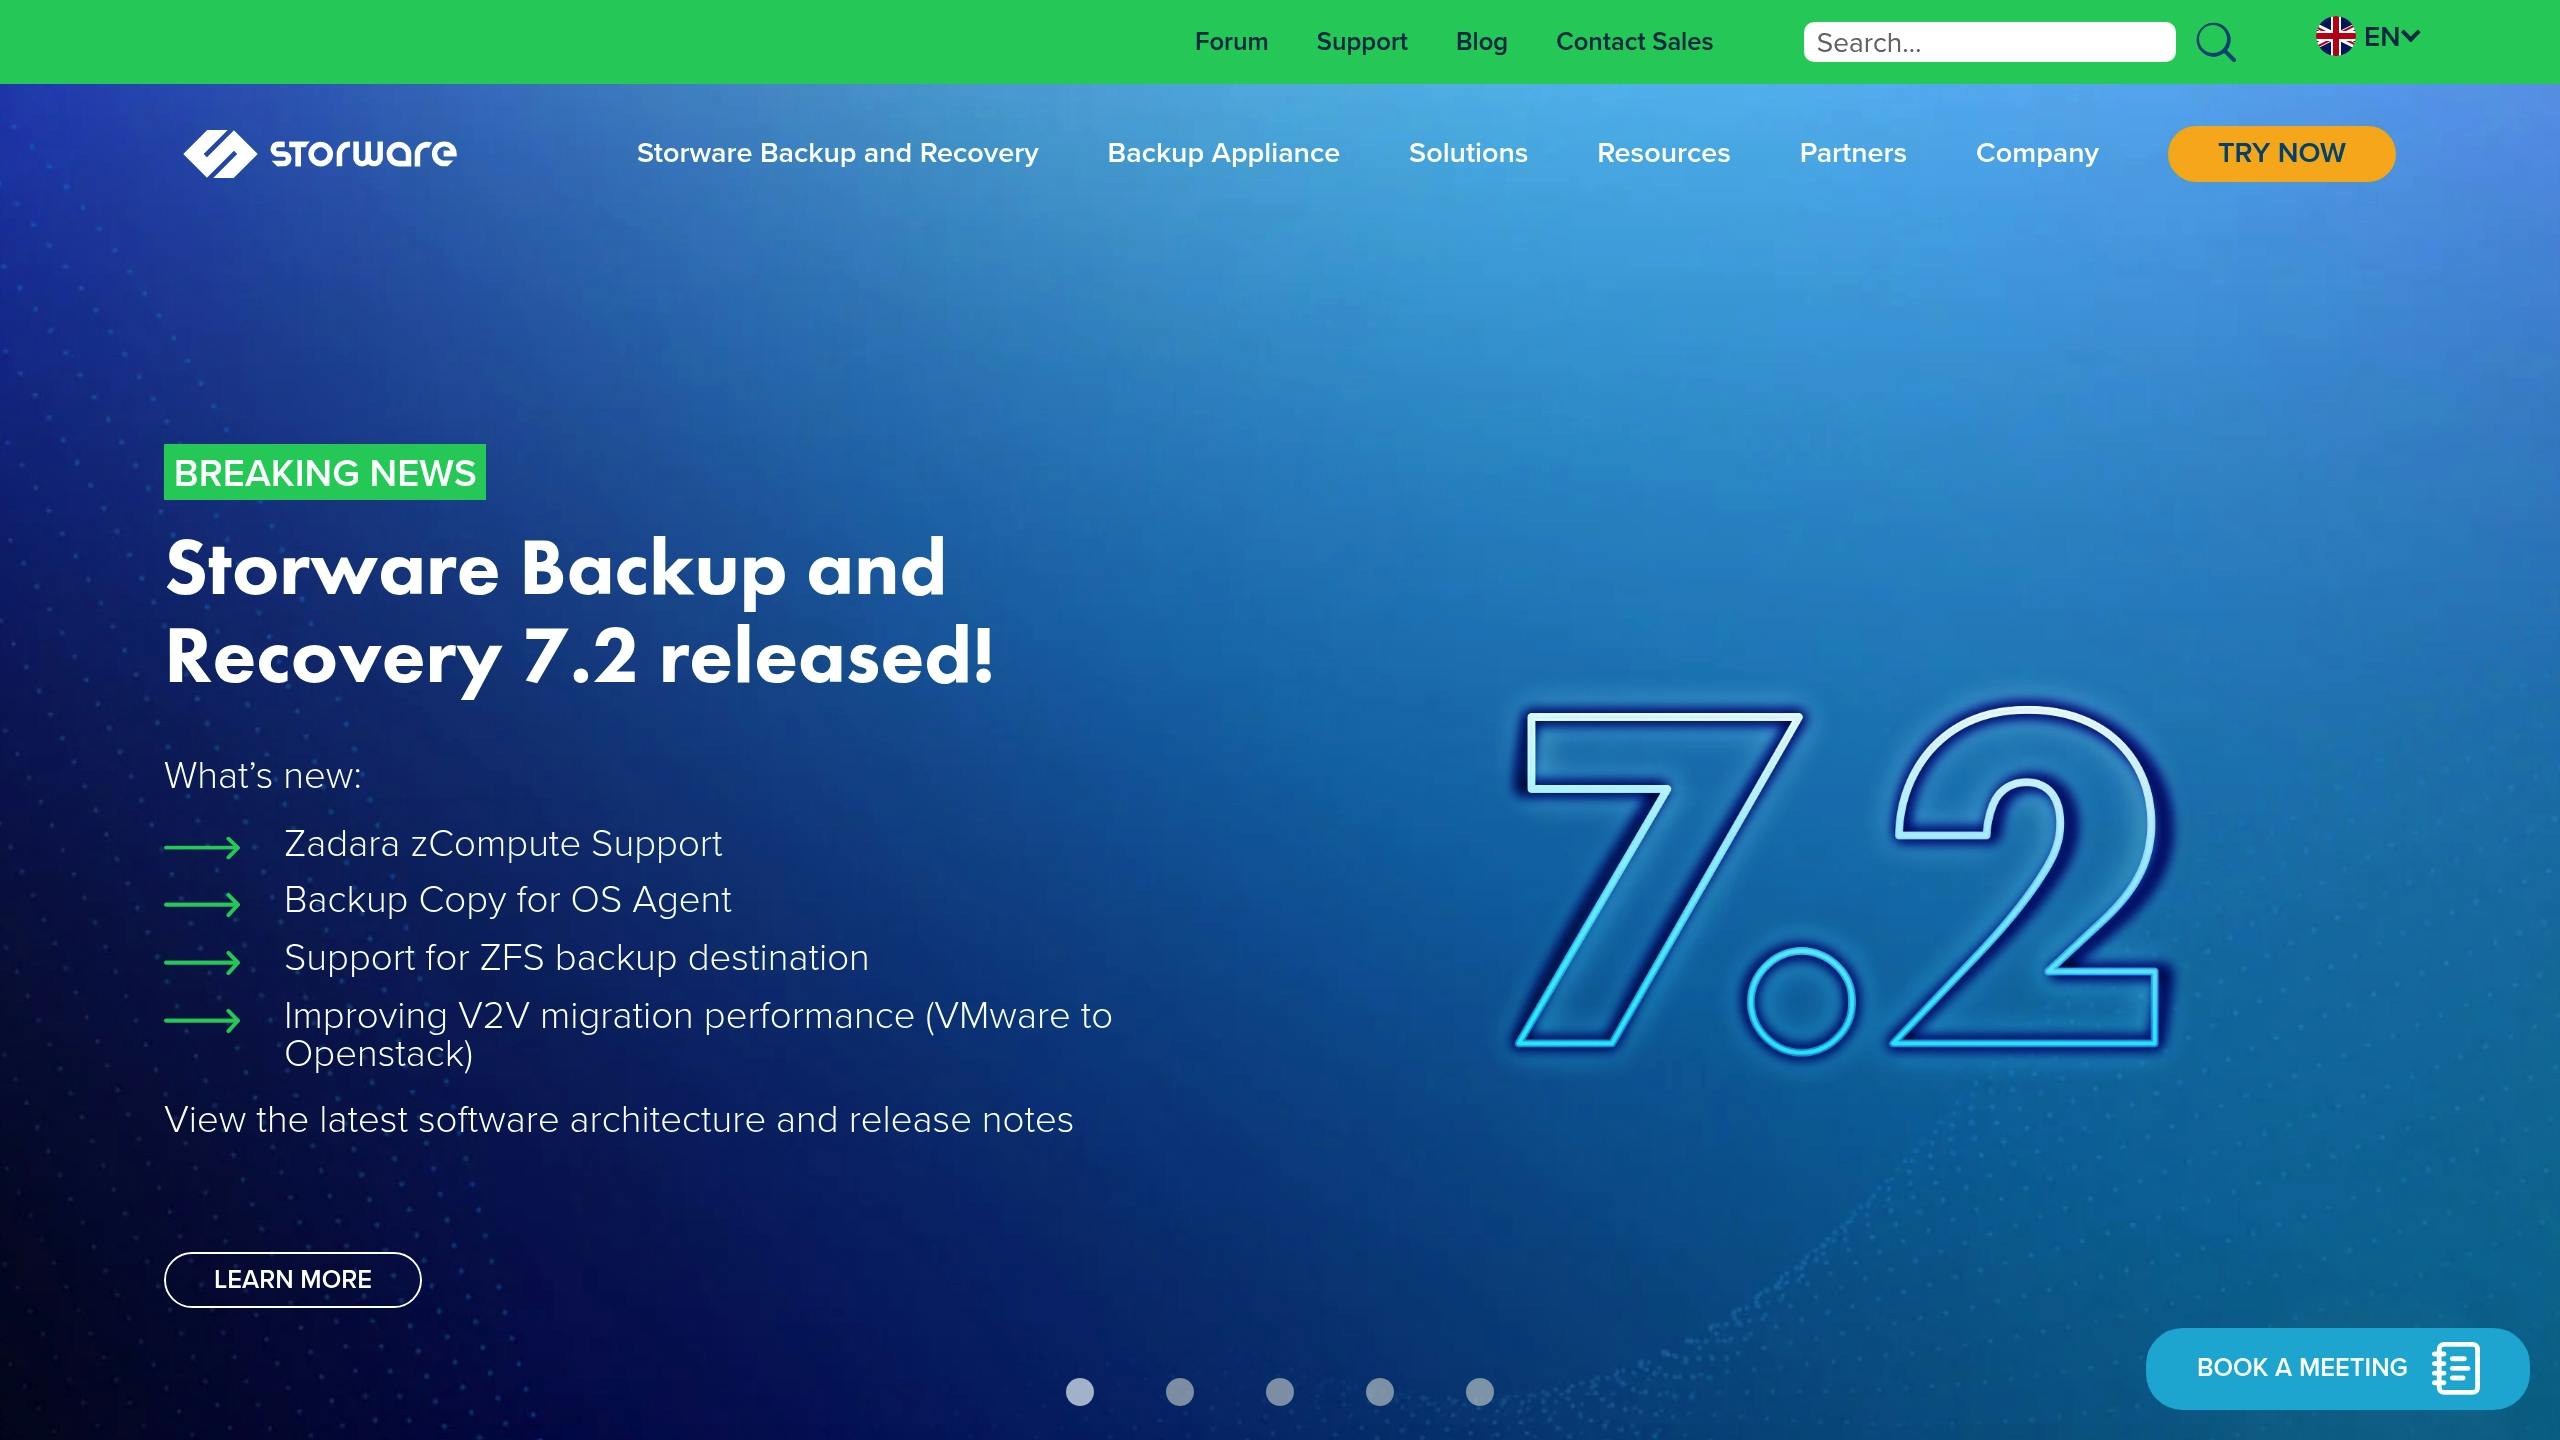Open the Forum link
Viewport: 2560px width, 1440px height.
pyautogui.click(x=1231, y=42)
